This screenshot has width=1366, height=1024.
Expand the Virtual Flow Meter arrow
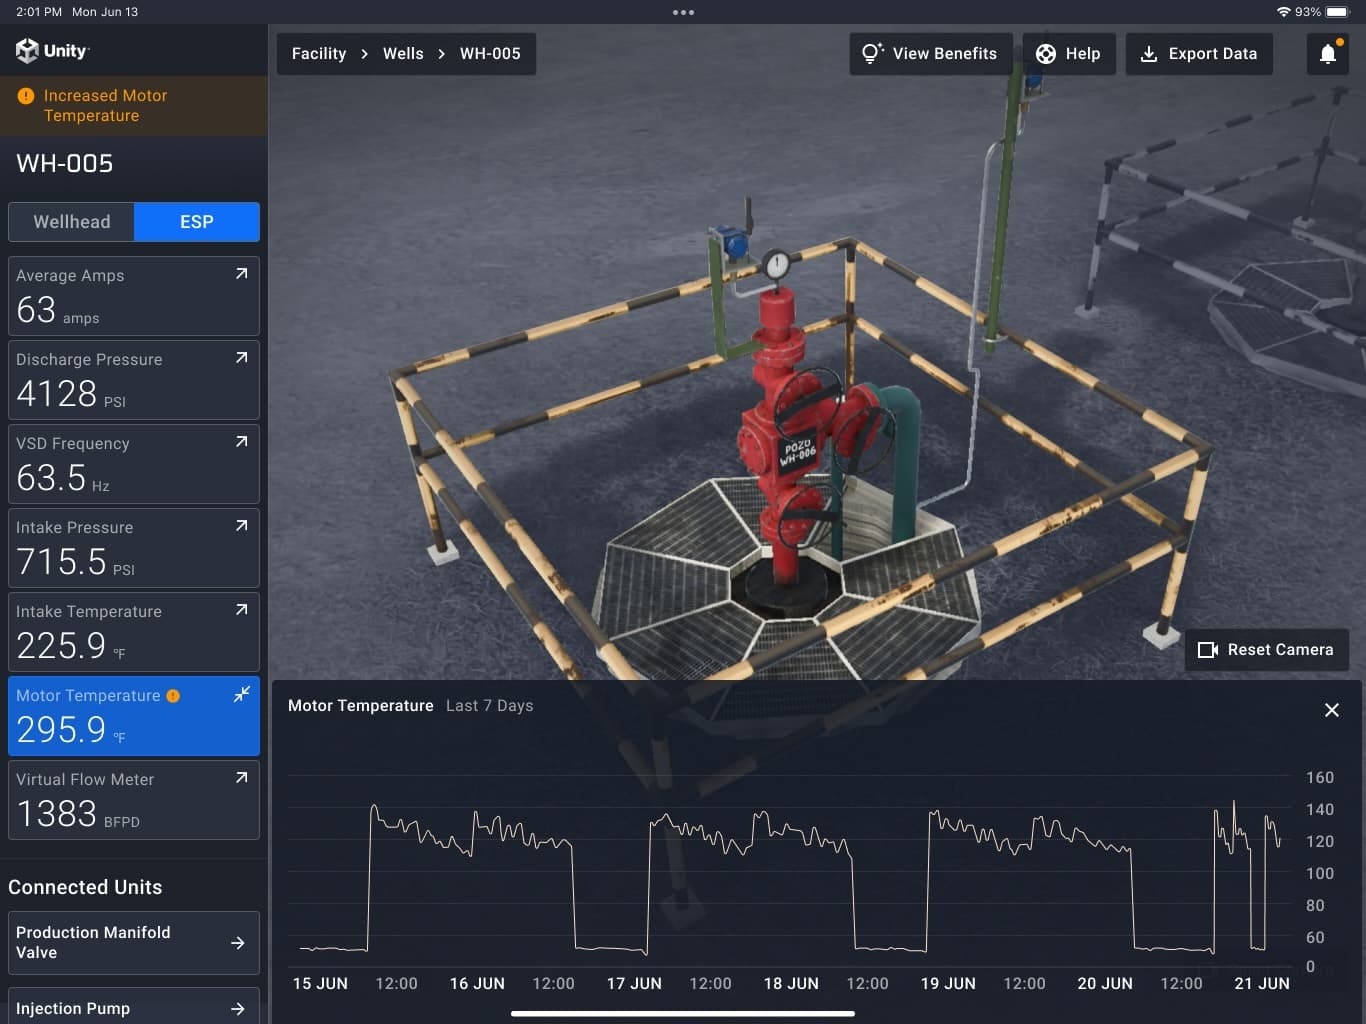pyautogui.click(x=241, y=778)
